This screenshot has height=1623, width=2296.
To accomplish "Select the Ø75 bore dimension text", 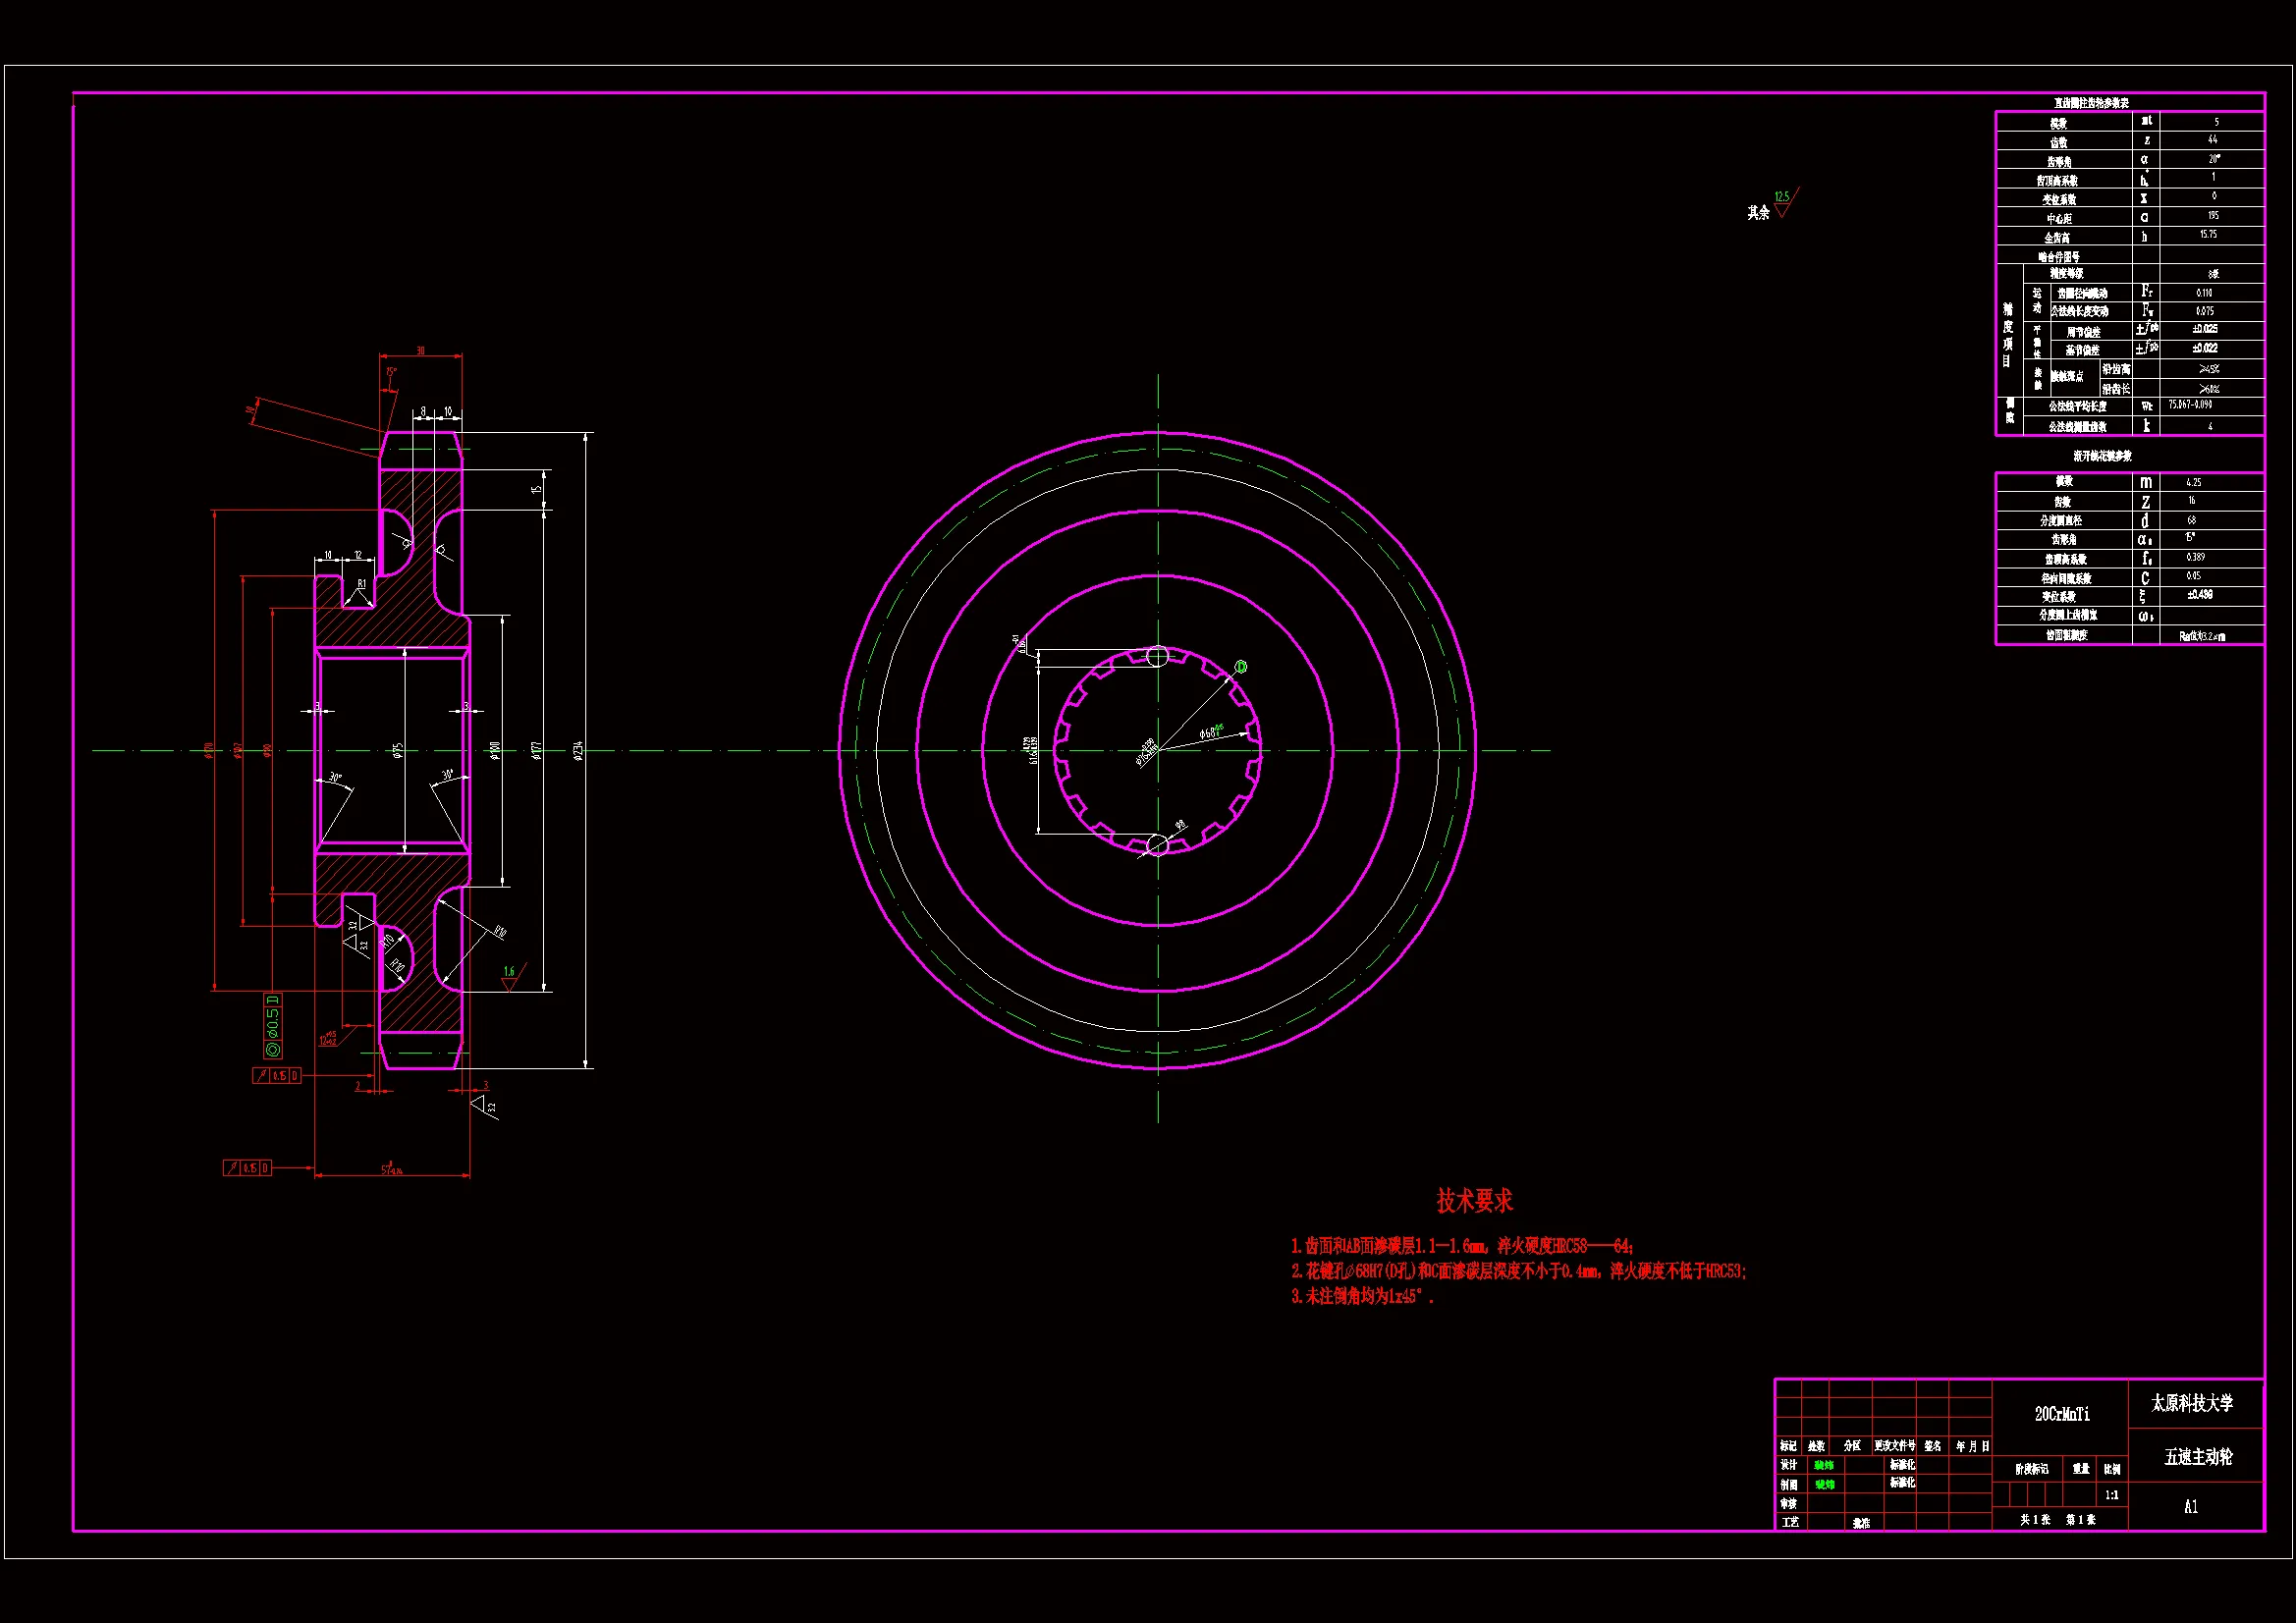I will (x=398, y=750).
